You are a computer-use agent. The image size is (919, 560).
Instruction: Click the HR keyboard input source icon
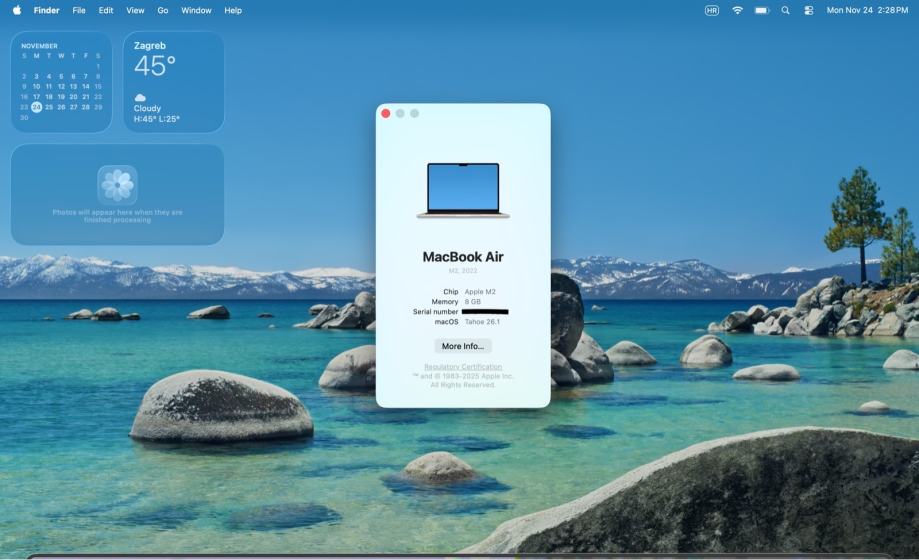pyautogui.click(x=712, y=10)
